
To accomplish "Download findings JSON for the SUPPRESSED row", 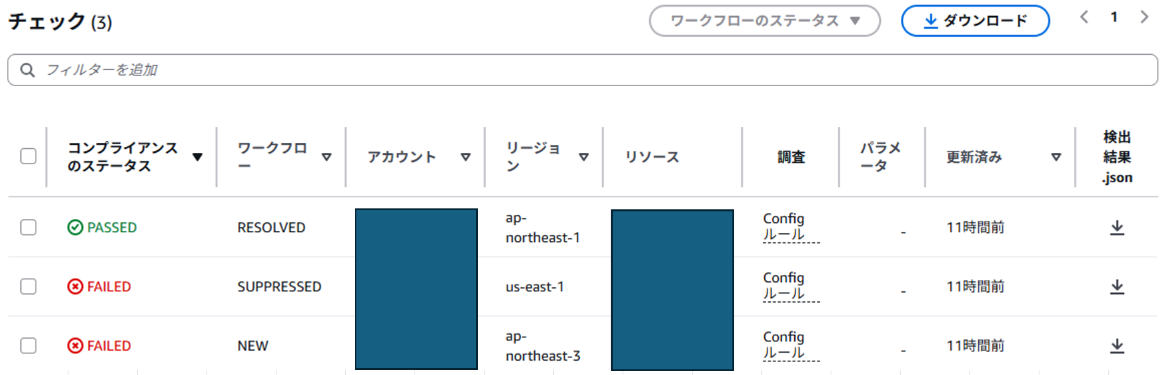I will pos(1116,286).
